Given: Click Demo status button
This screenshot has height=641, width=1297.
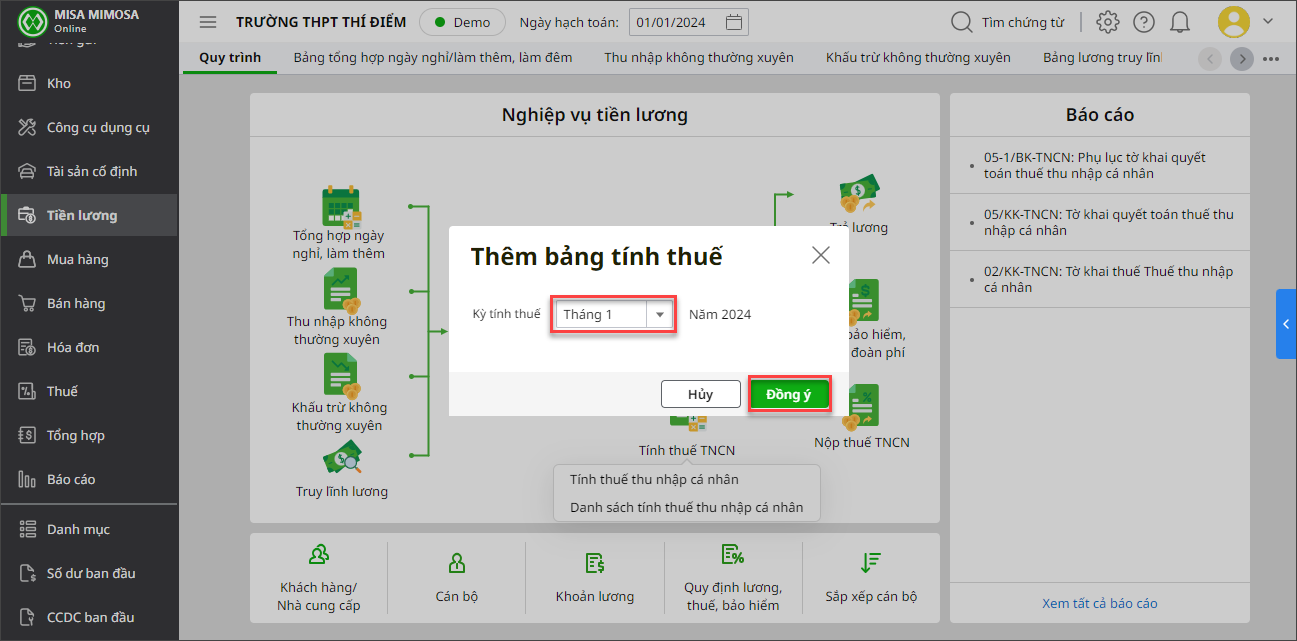Looking at the screenshot, I should point(462,22).
